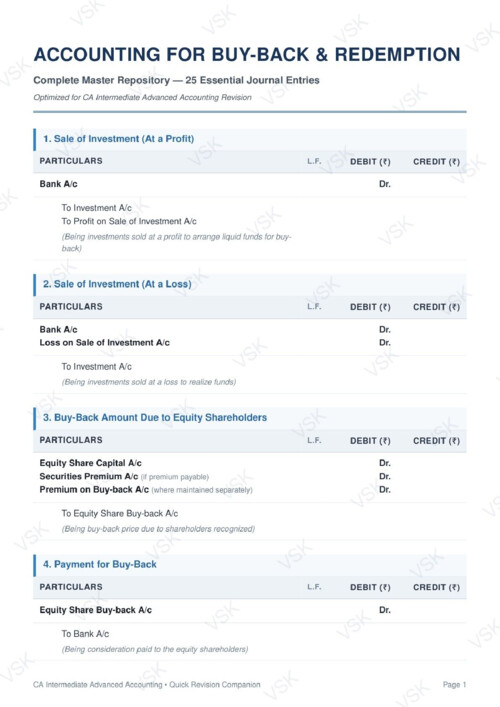This screenshot has width=500, height=707.
Task: Select the To Equity Share Buy-back A/c line
Action: click(120, 514)
